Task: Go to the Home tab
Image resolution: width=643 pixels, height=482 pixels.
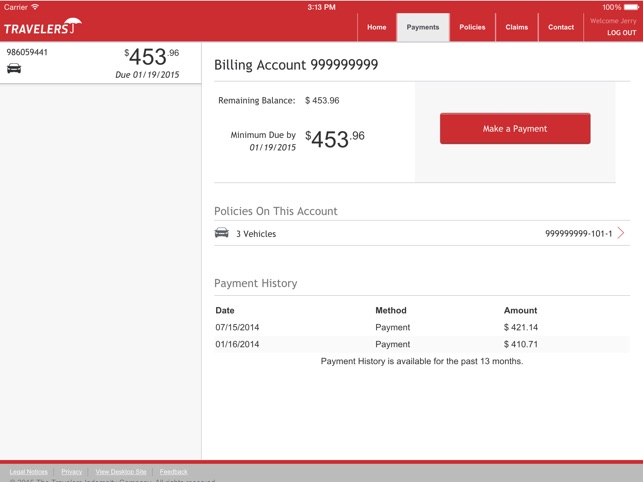Action: click(376, 27)
